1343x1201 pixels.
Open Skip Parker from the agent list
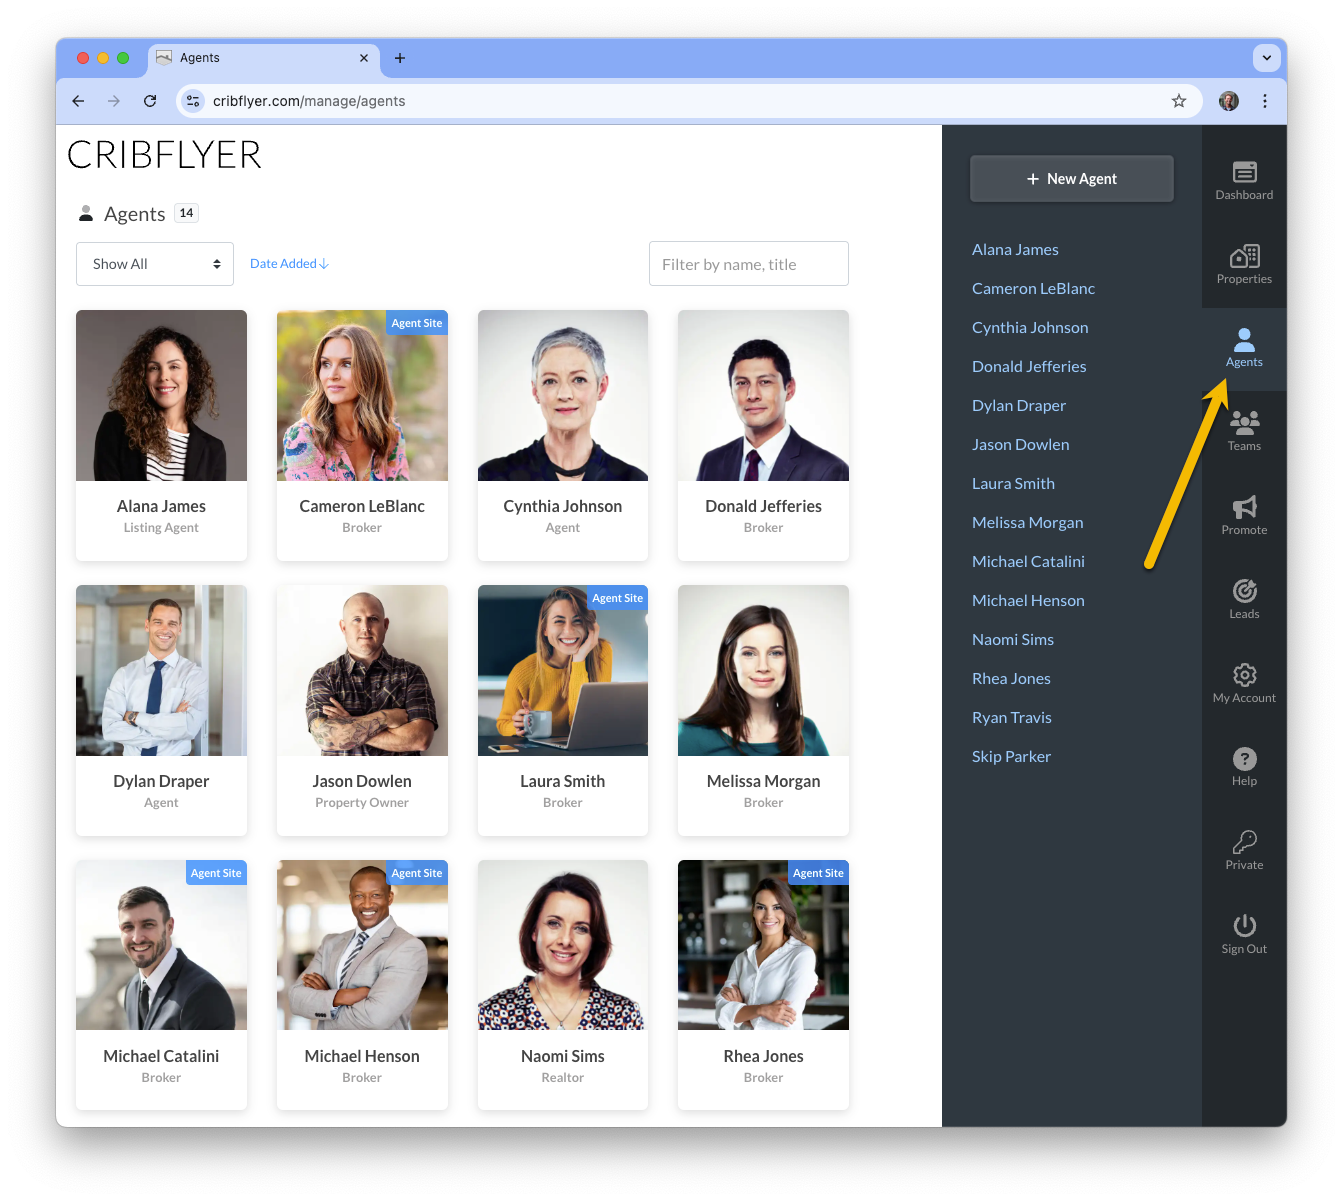[x=1011, y=756]
